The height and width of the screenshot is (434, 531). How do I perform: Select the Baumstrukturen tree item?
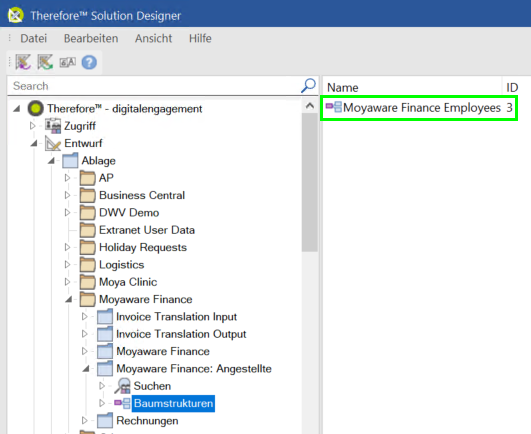click(173, 403)
